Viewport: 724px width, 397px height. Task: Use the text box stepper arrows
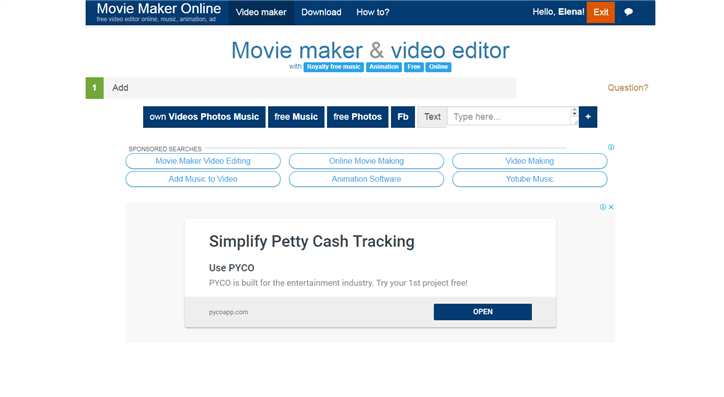[x=574, y=112]
